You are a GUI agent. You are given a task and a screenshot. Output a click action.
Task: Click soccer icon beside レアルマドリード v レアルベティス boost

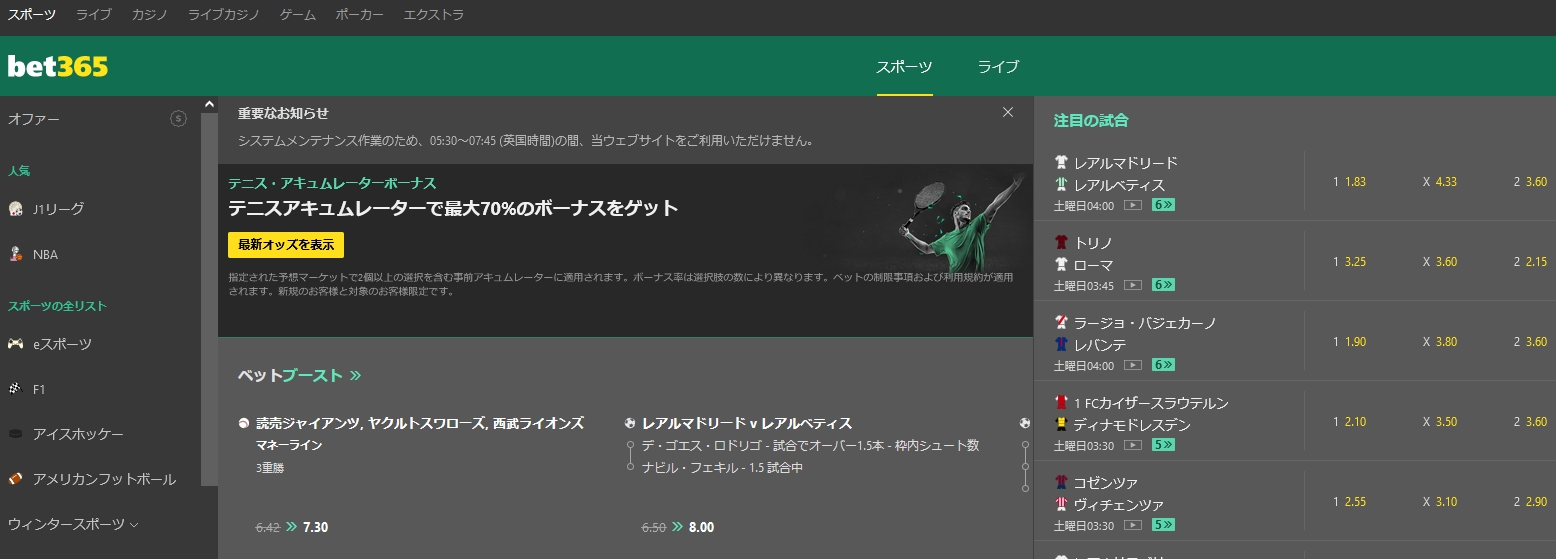pos(630,423)
